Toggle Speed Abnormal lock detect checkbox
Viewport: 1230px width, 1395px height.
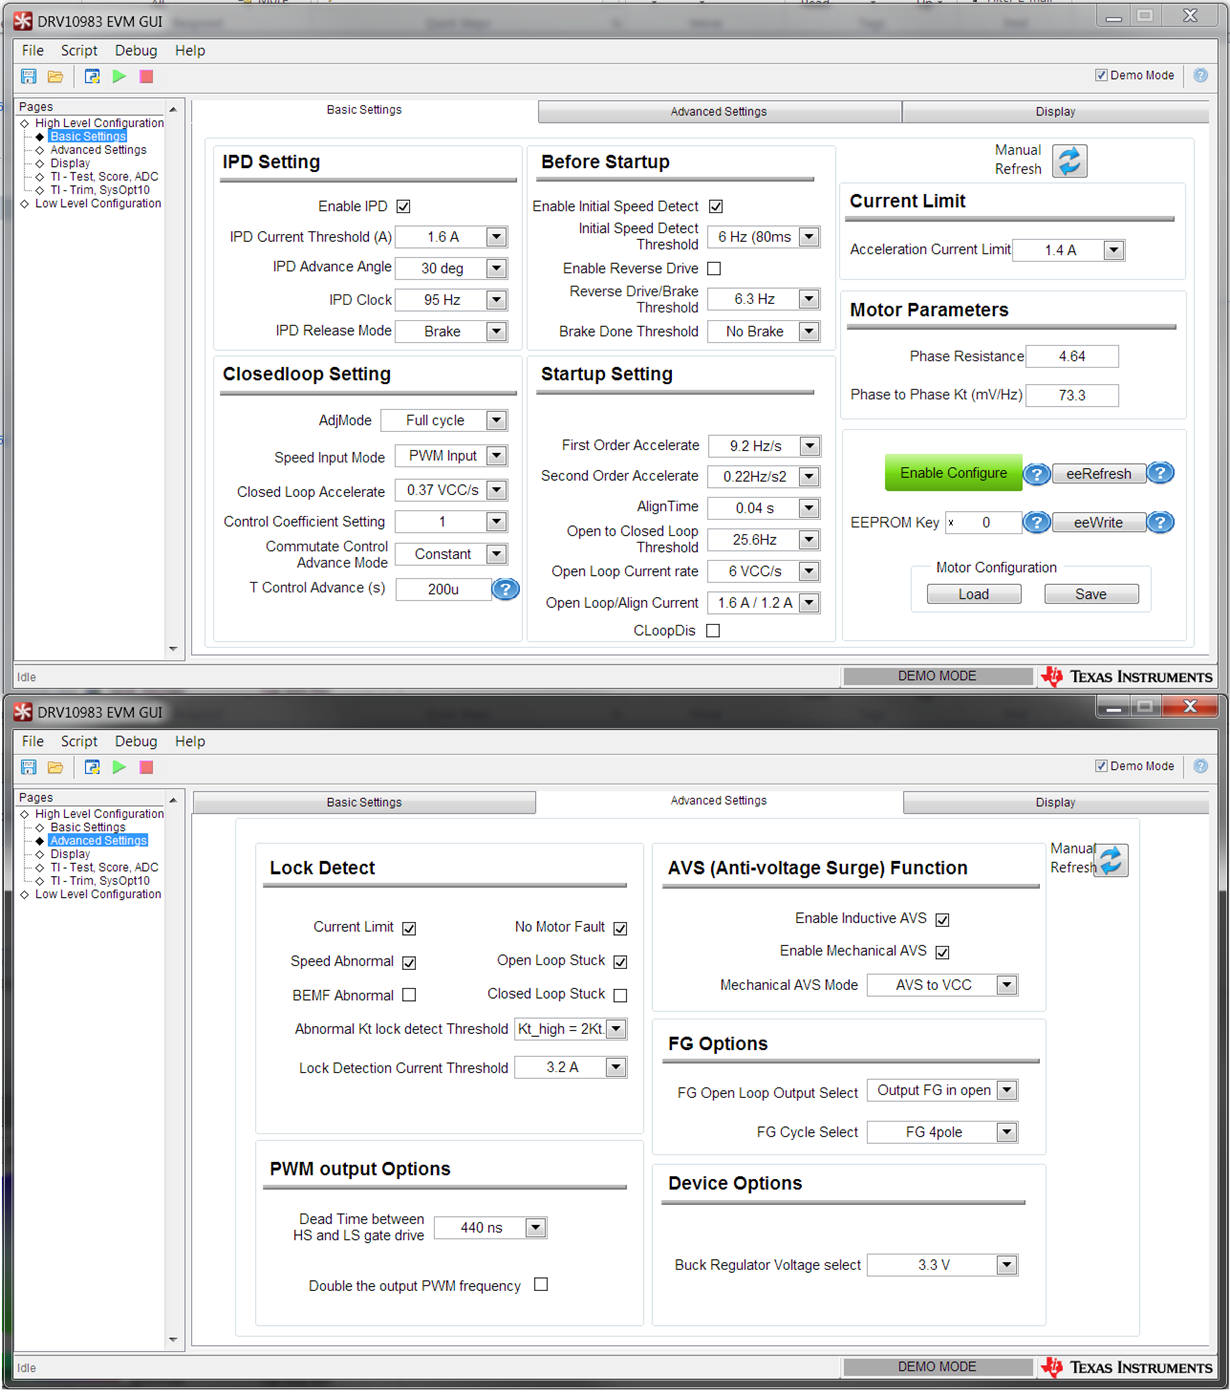[x=409, y=962]
